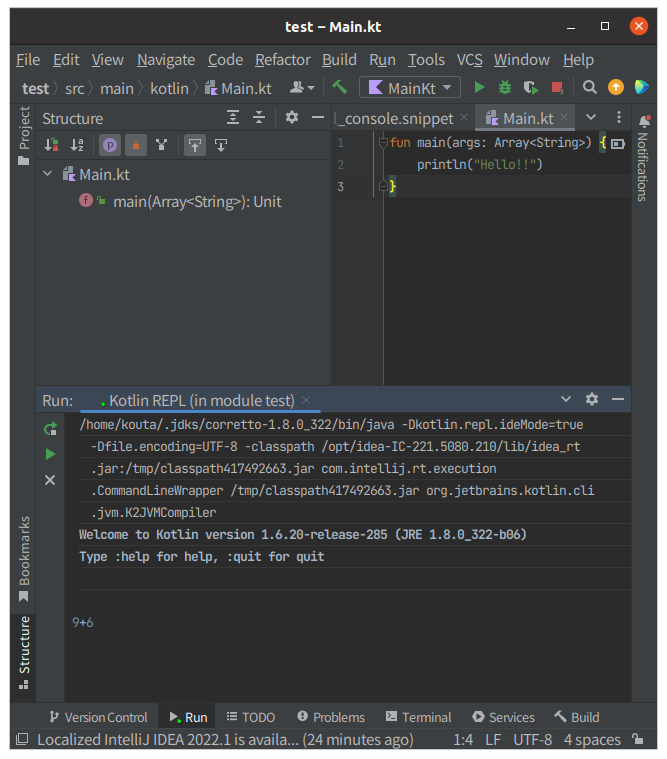This screenshot has width=667, height=759.
Task: Execute REPL command with green play icon
Action: point(50,454)
